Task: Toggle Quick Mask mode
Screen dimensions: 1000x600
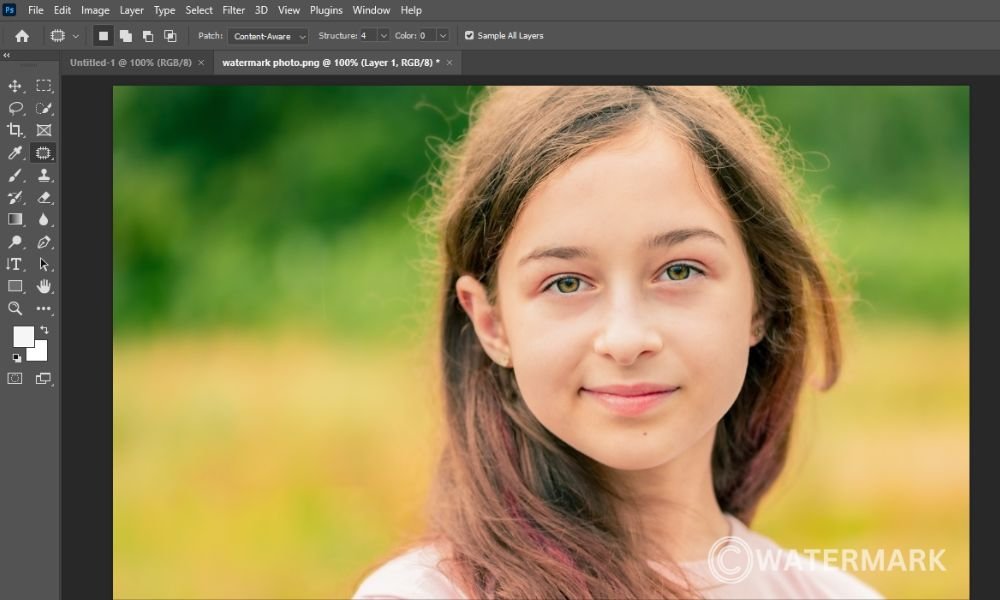Action: click(x=15, y=378)
